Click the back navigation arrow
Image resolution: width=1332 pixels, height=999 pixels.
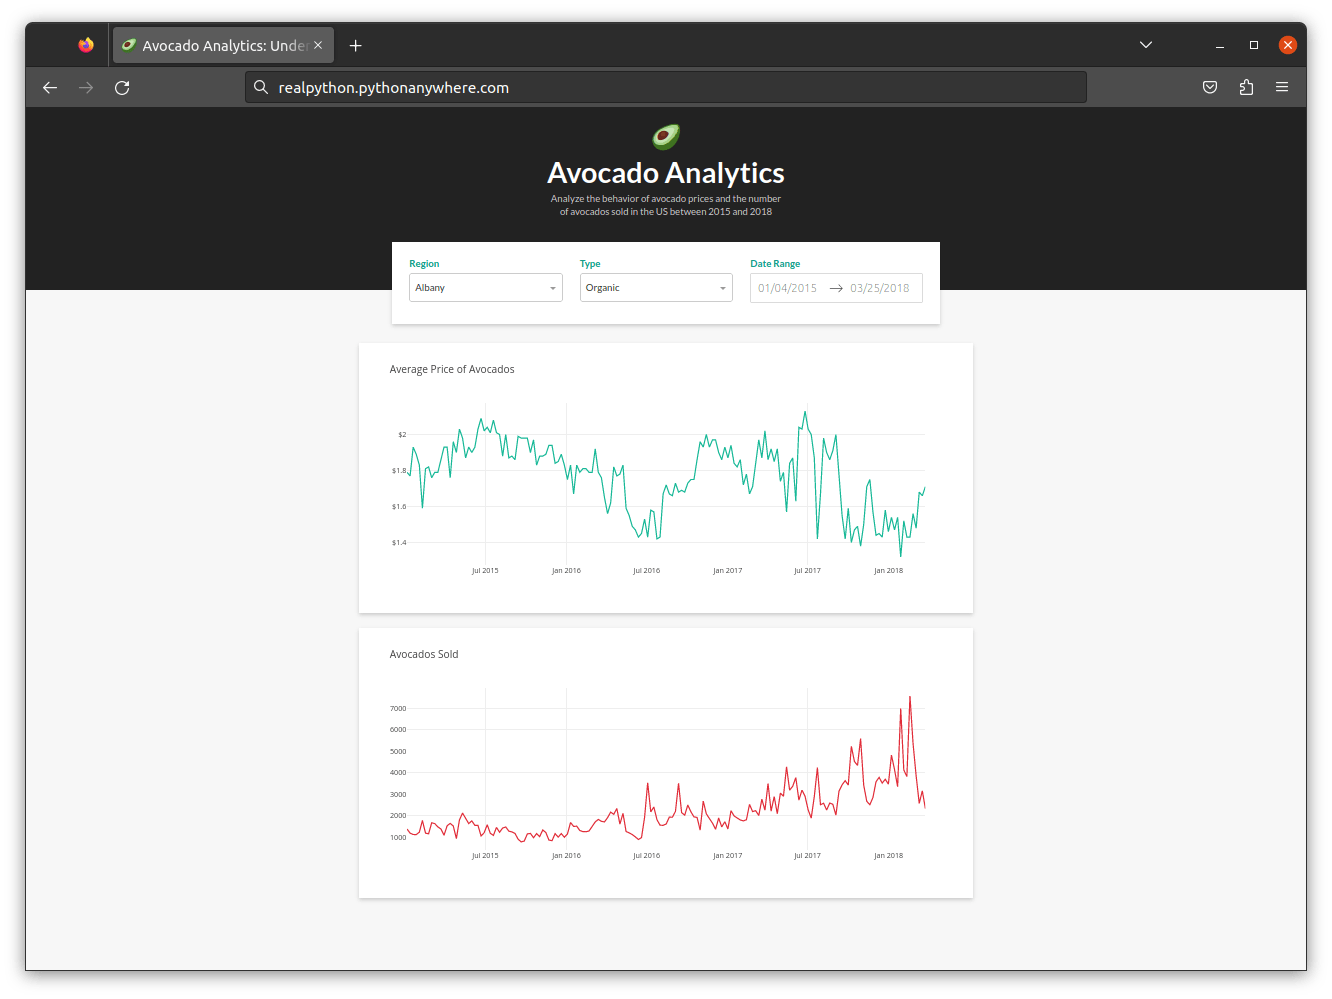pos(50,87)
